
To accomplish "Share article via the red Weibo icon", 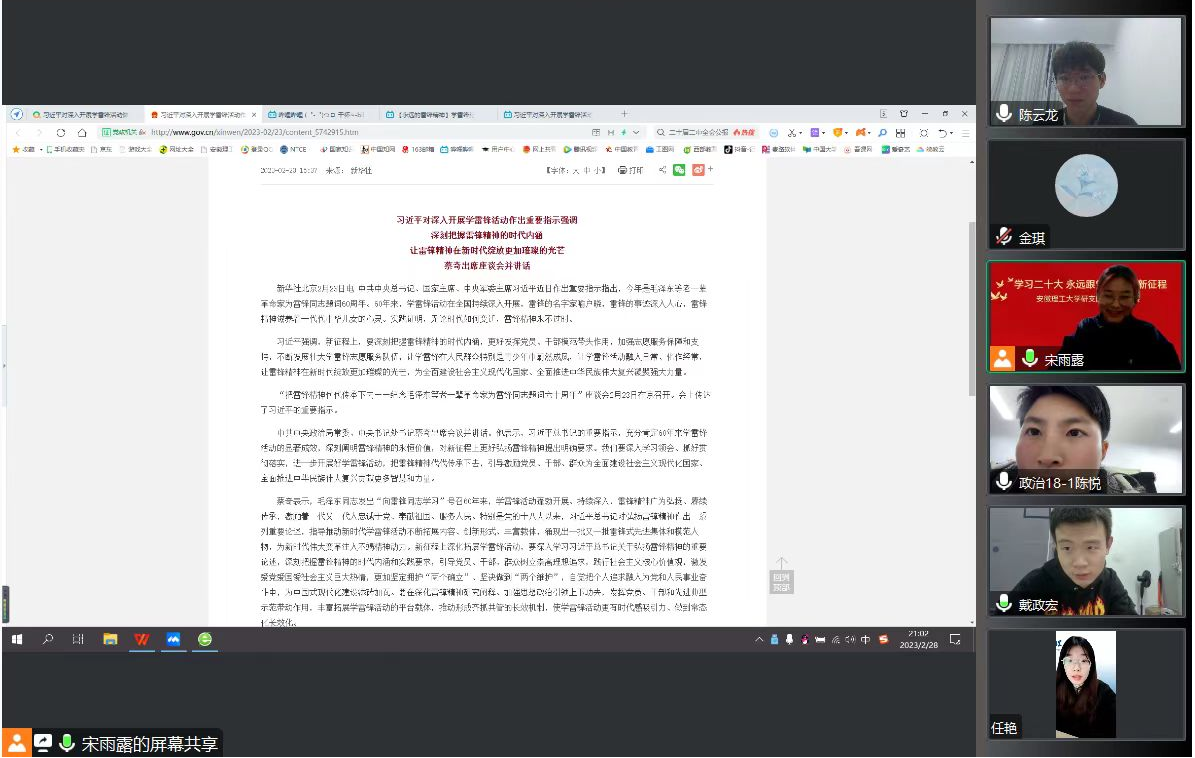I will tap(698, 170).
